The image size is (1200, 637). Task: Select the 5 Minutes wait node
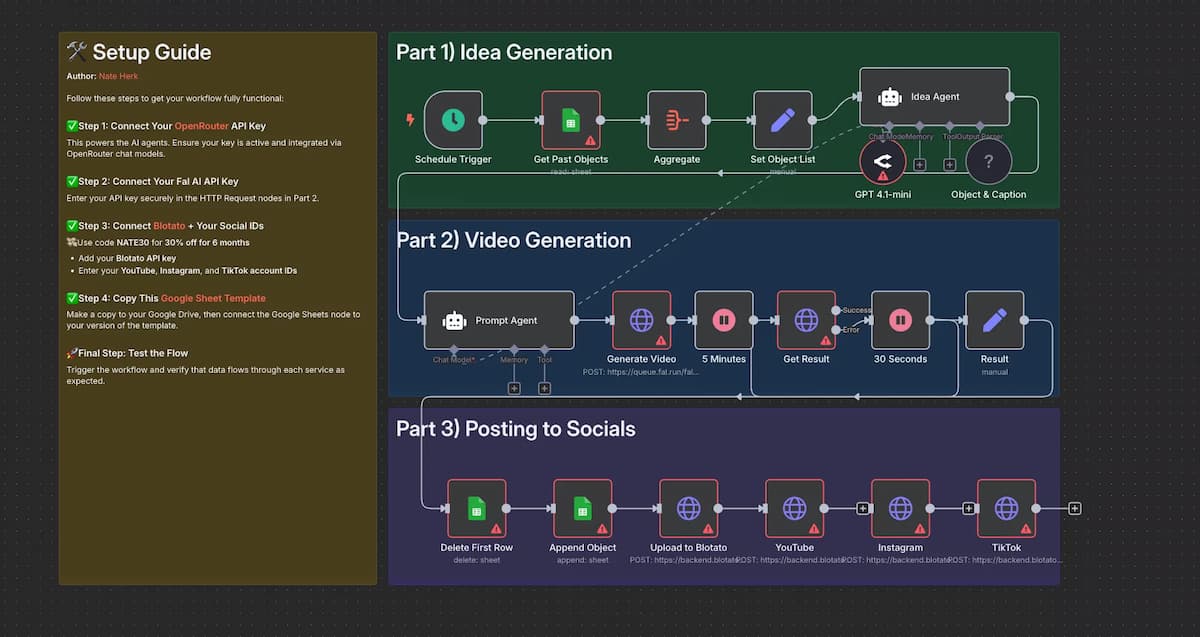723,320
